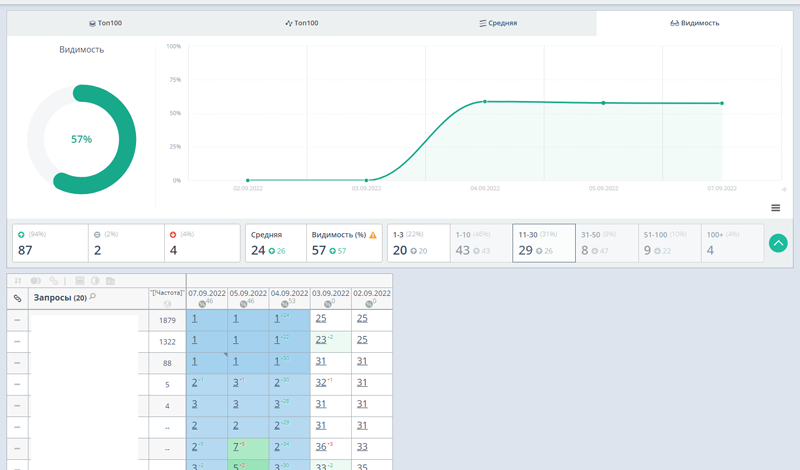Click the link icon in table header
Image resolution: width=800 pixels, height=470 pixels.
coord(17,298)
